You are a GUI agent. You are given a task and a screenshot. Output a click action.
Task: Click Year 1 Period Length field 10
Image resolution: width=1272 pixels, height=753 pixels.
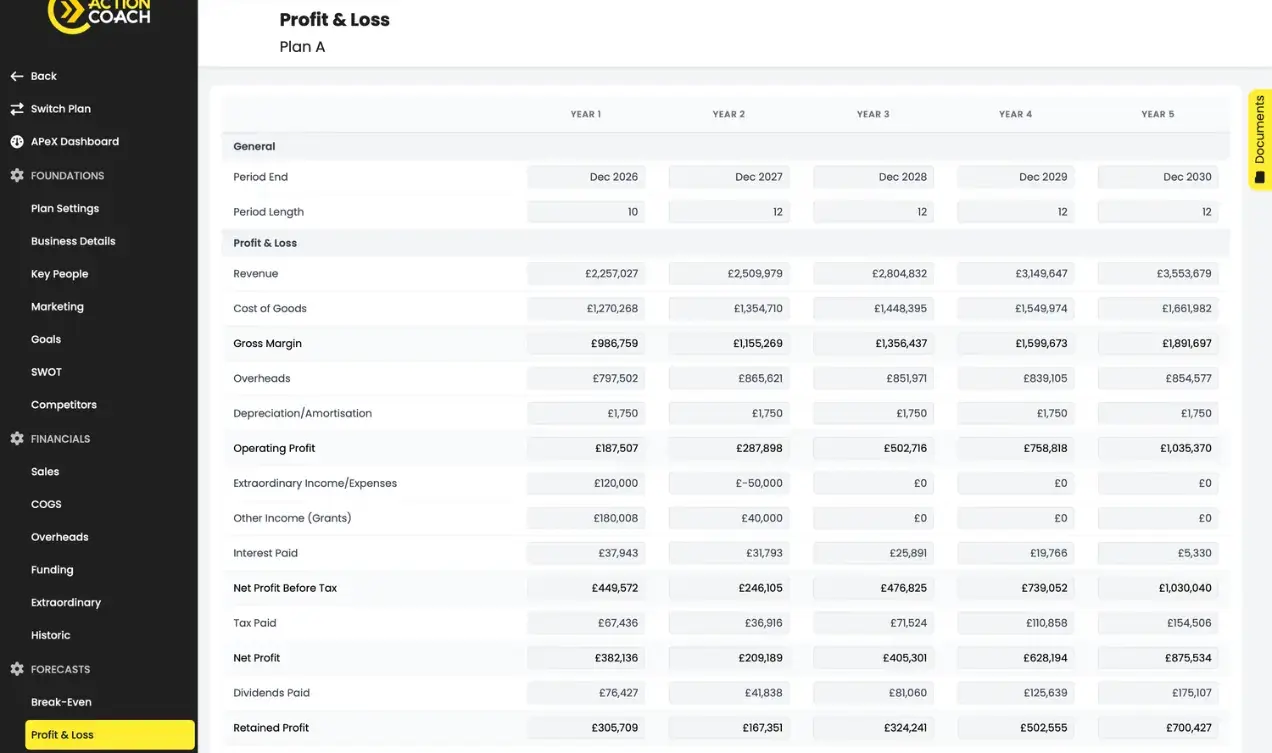586,212
